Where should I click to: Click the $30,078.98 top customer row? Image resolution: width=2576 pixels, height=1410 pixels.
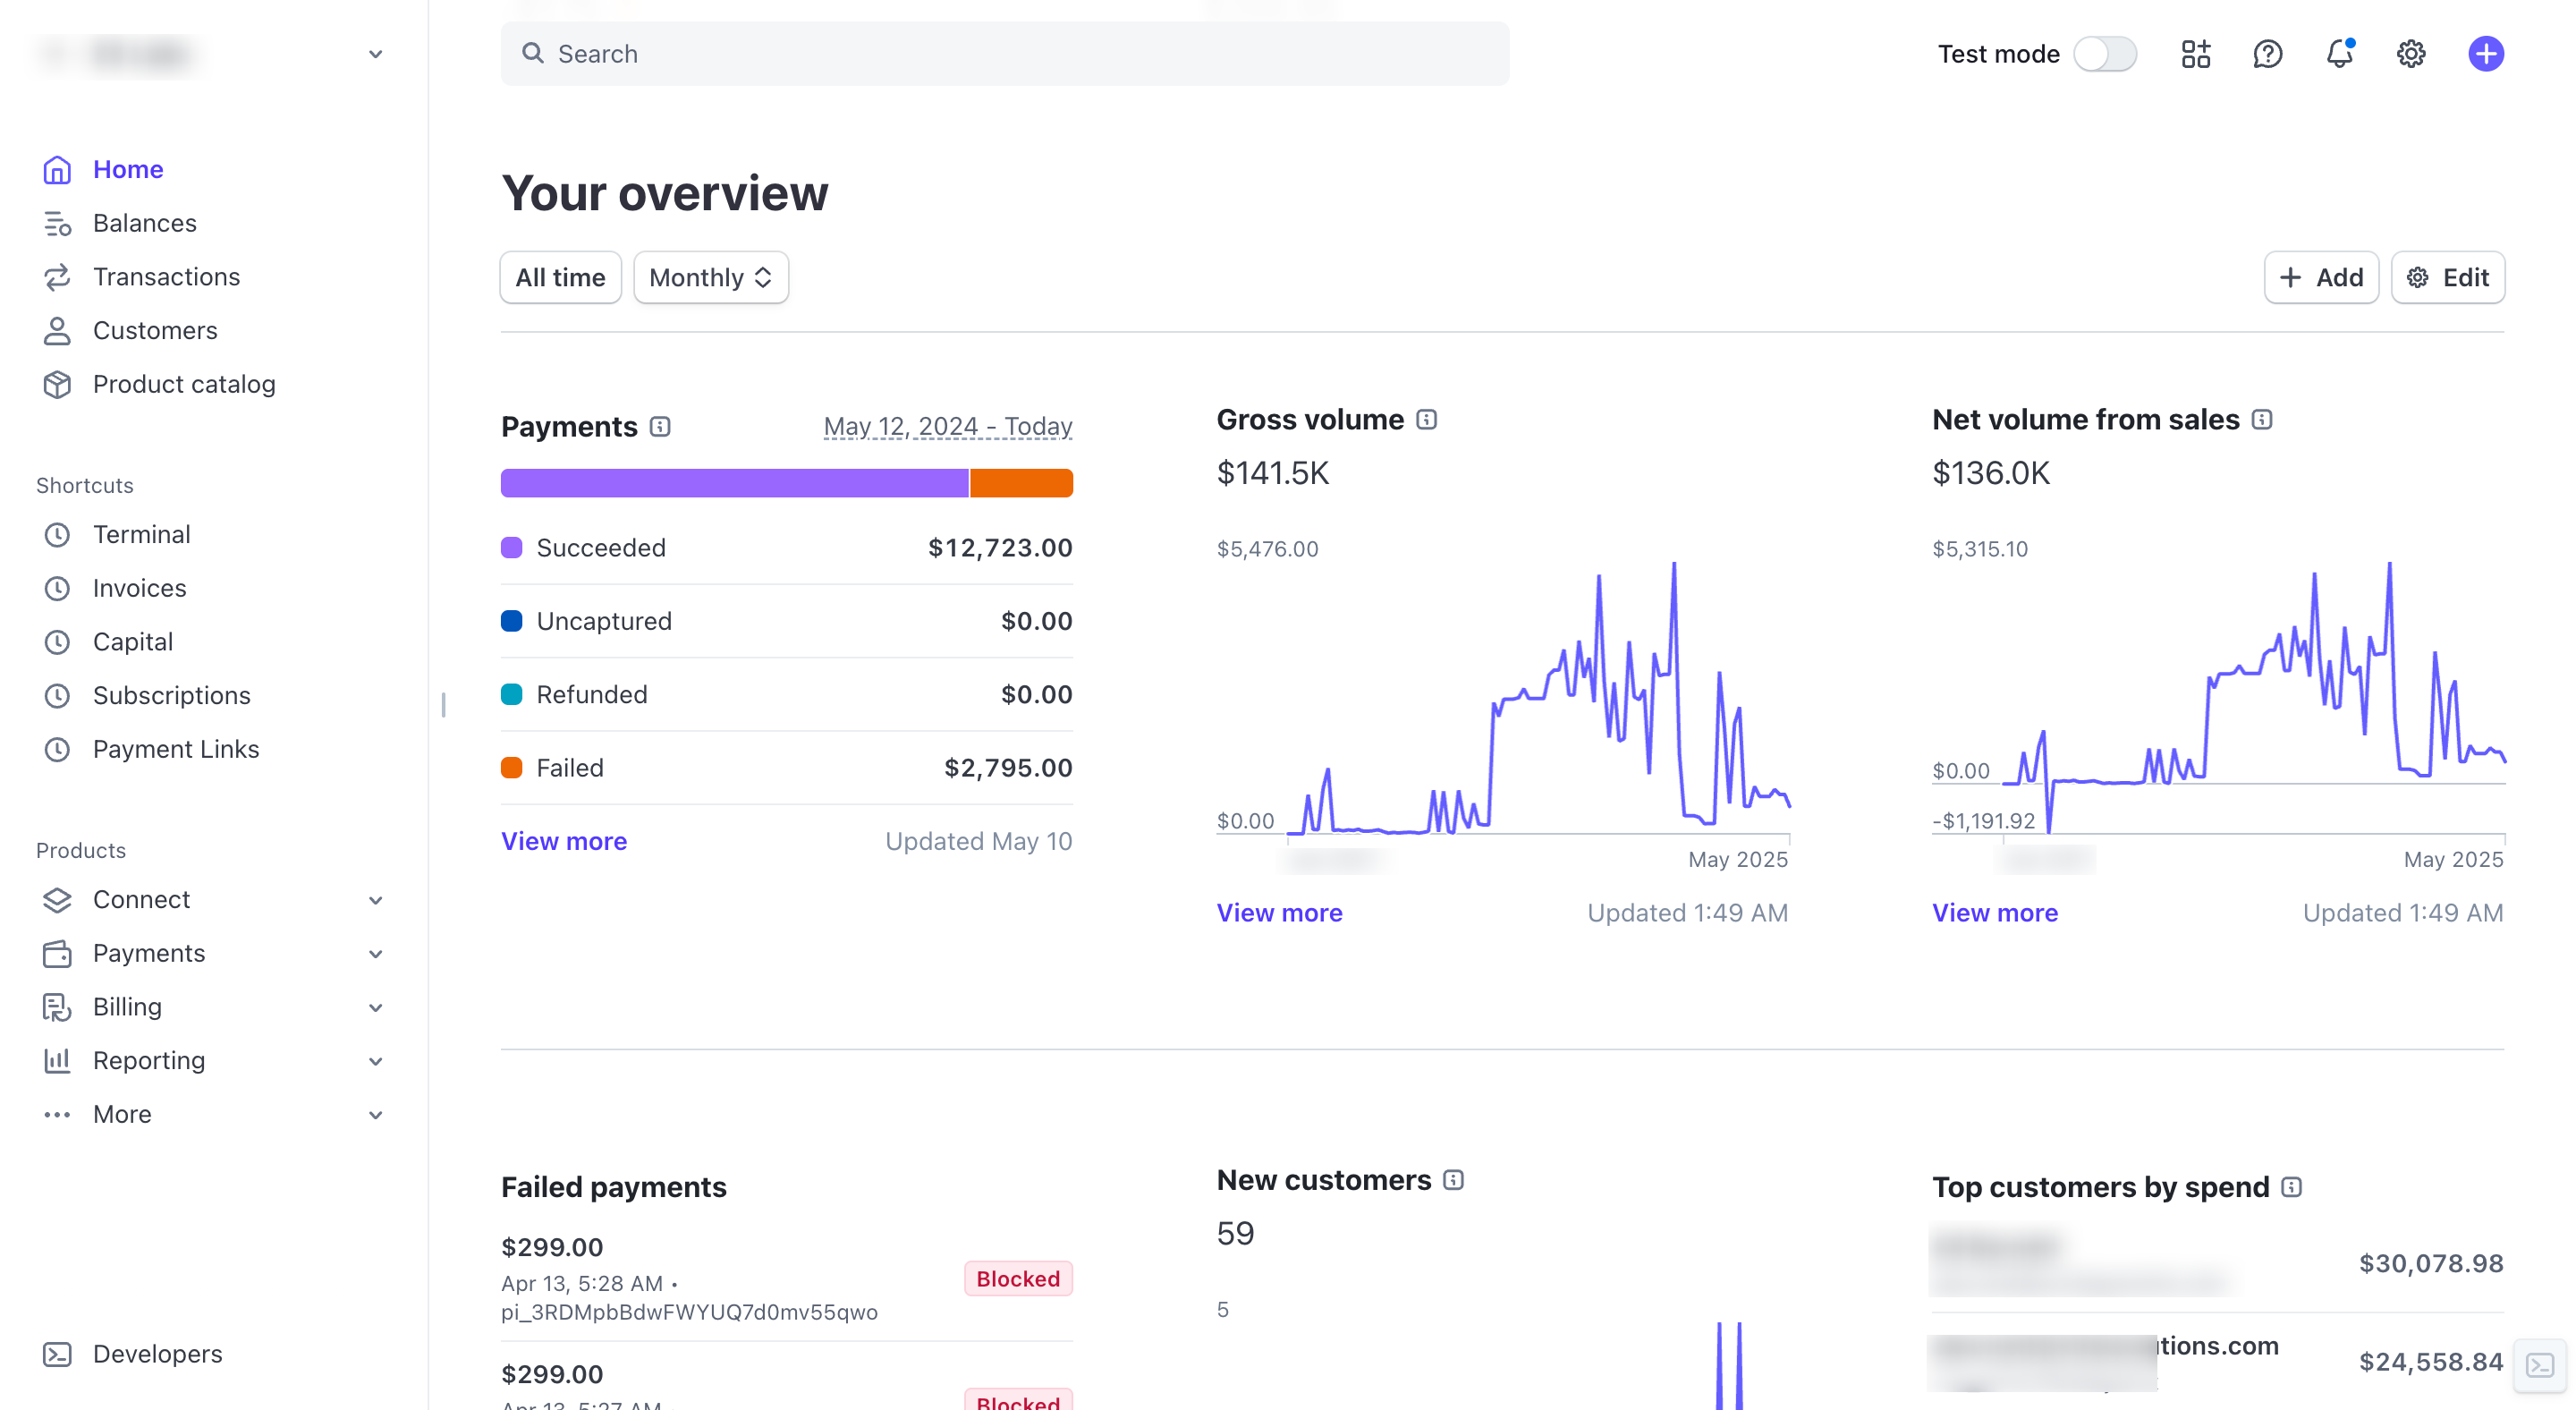[x=2217, y=1263]
